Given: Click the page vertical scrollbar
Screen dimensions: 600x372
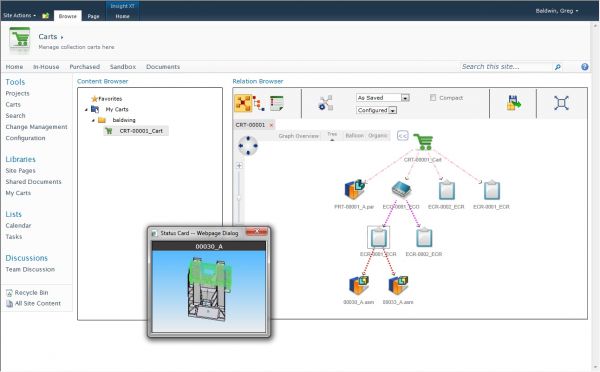Looking at the screenshot, I should (x=595, y=195).
